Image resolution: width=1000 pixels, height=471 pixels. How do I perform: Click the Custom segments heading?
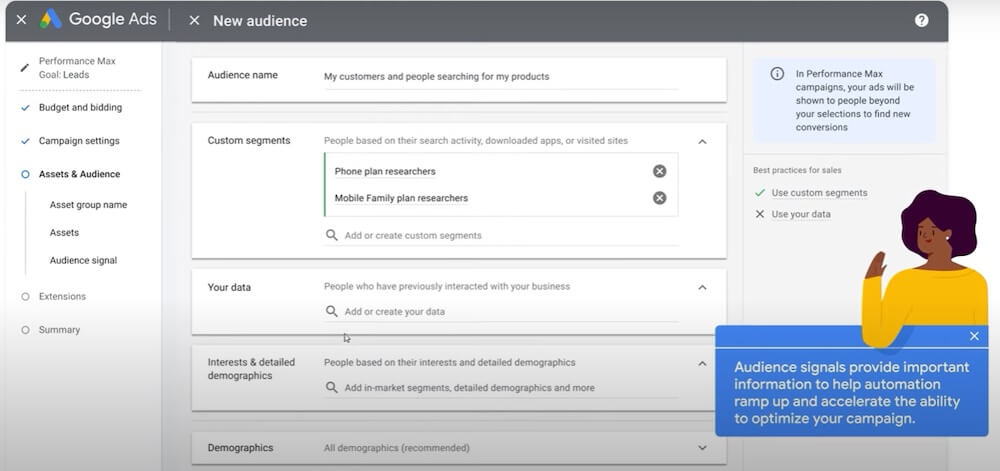249,140
